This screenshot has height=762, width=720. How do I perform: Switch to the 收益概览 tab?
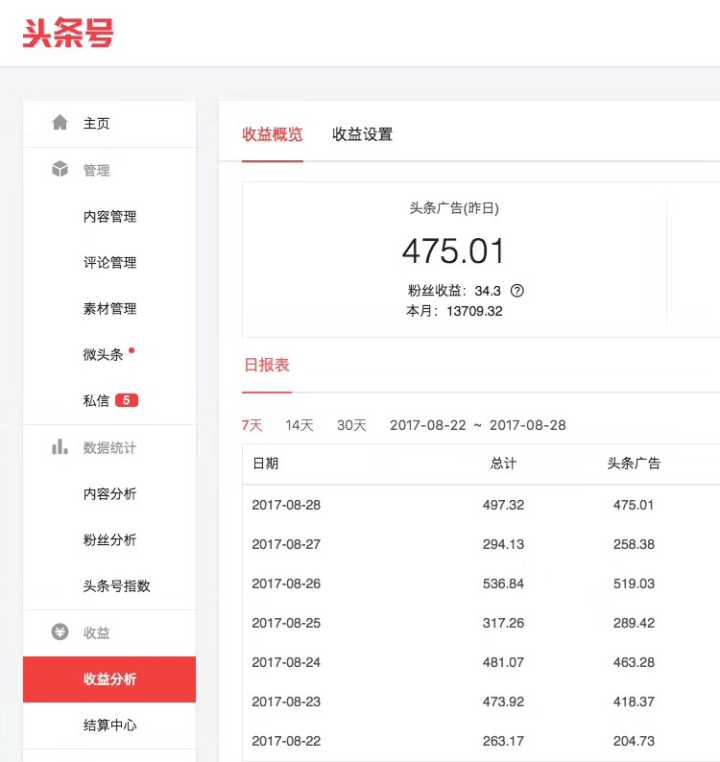(273, 134)
